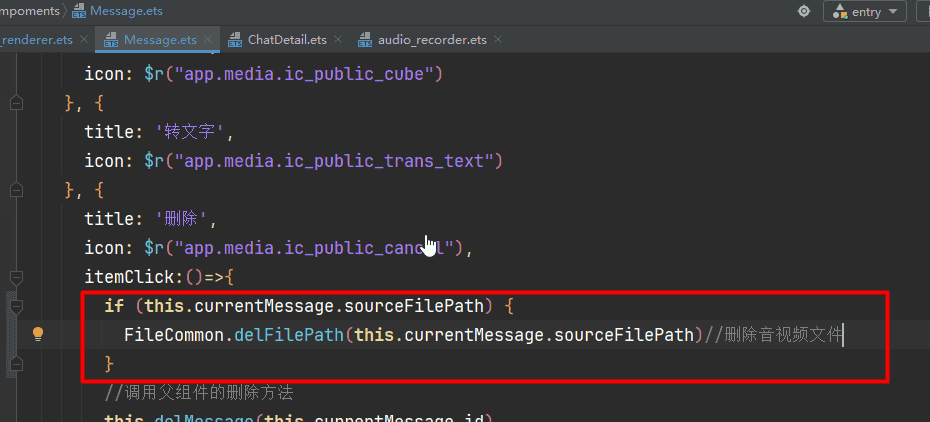
Task: Collapse the itemClick arrow function block
Action: coord(16,277)
